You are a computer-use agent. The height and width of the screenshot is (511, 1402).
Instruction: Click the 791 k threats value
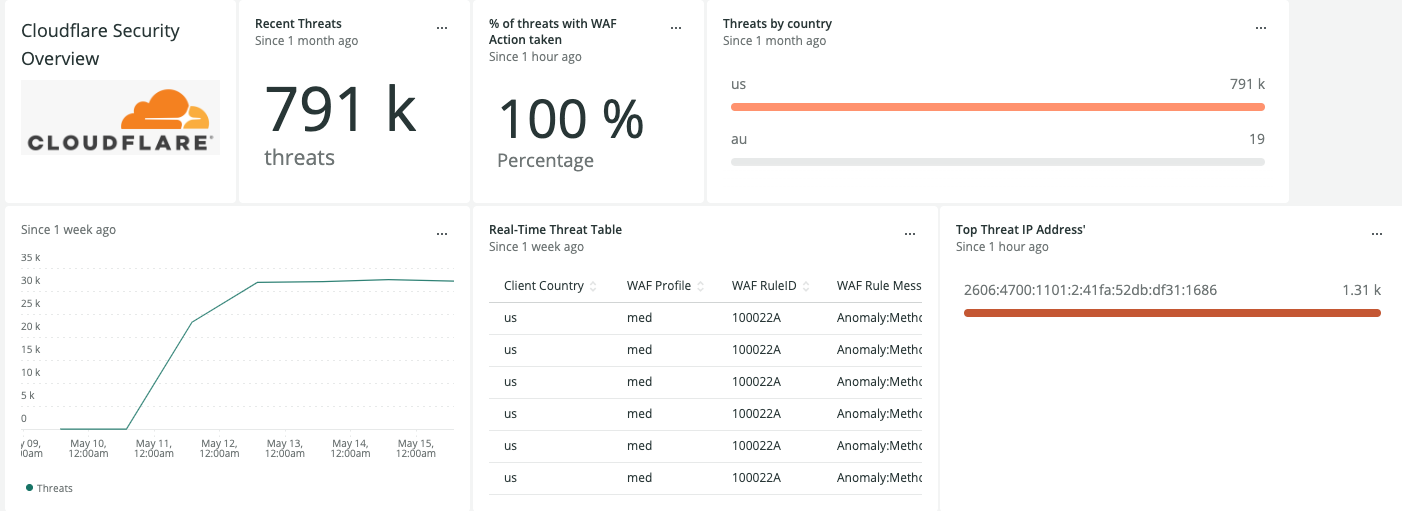tap(339, 109)
